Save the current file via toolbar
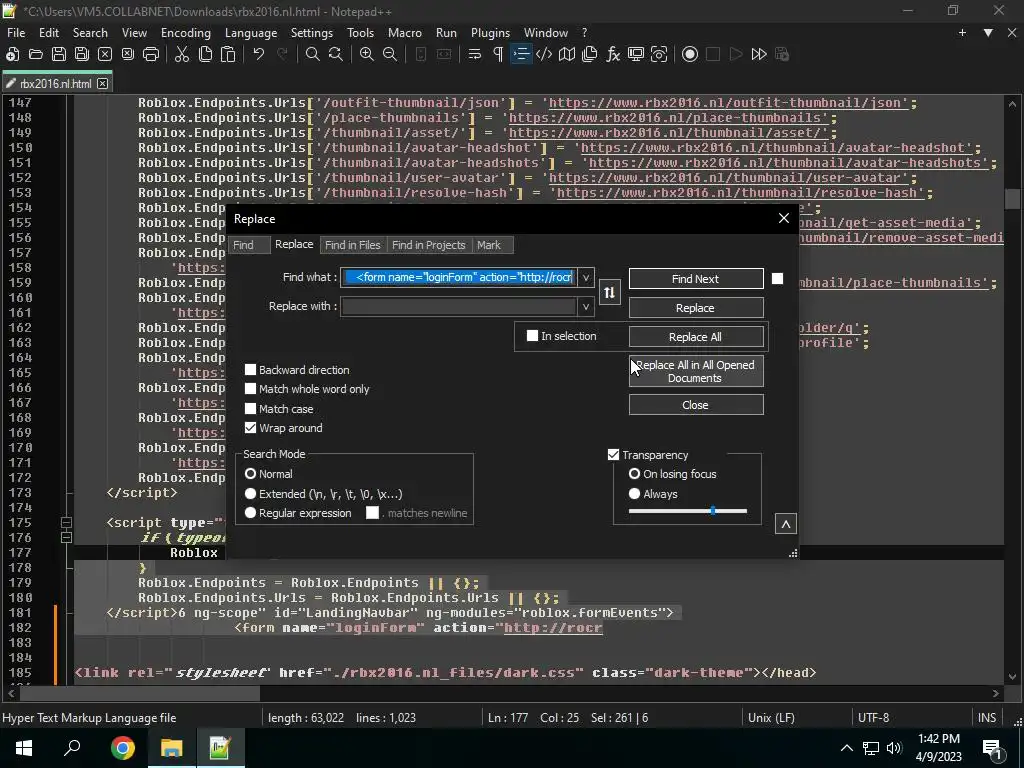The width and height of the screenshot is (1024, 768). 59,54
